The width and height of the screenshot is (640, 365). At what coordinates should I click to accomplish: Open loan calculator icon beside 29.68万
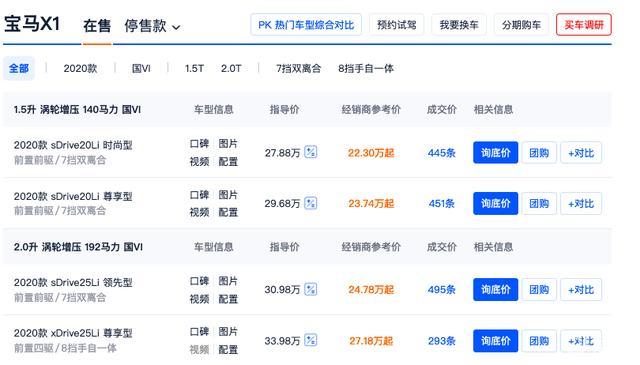point(311,203)
